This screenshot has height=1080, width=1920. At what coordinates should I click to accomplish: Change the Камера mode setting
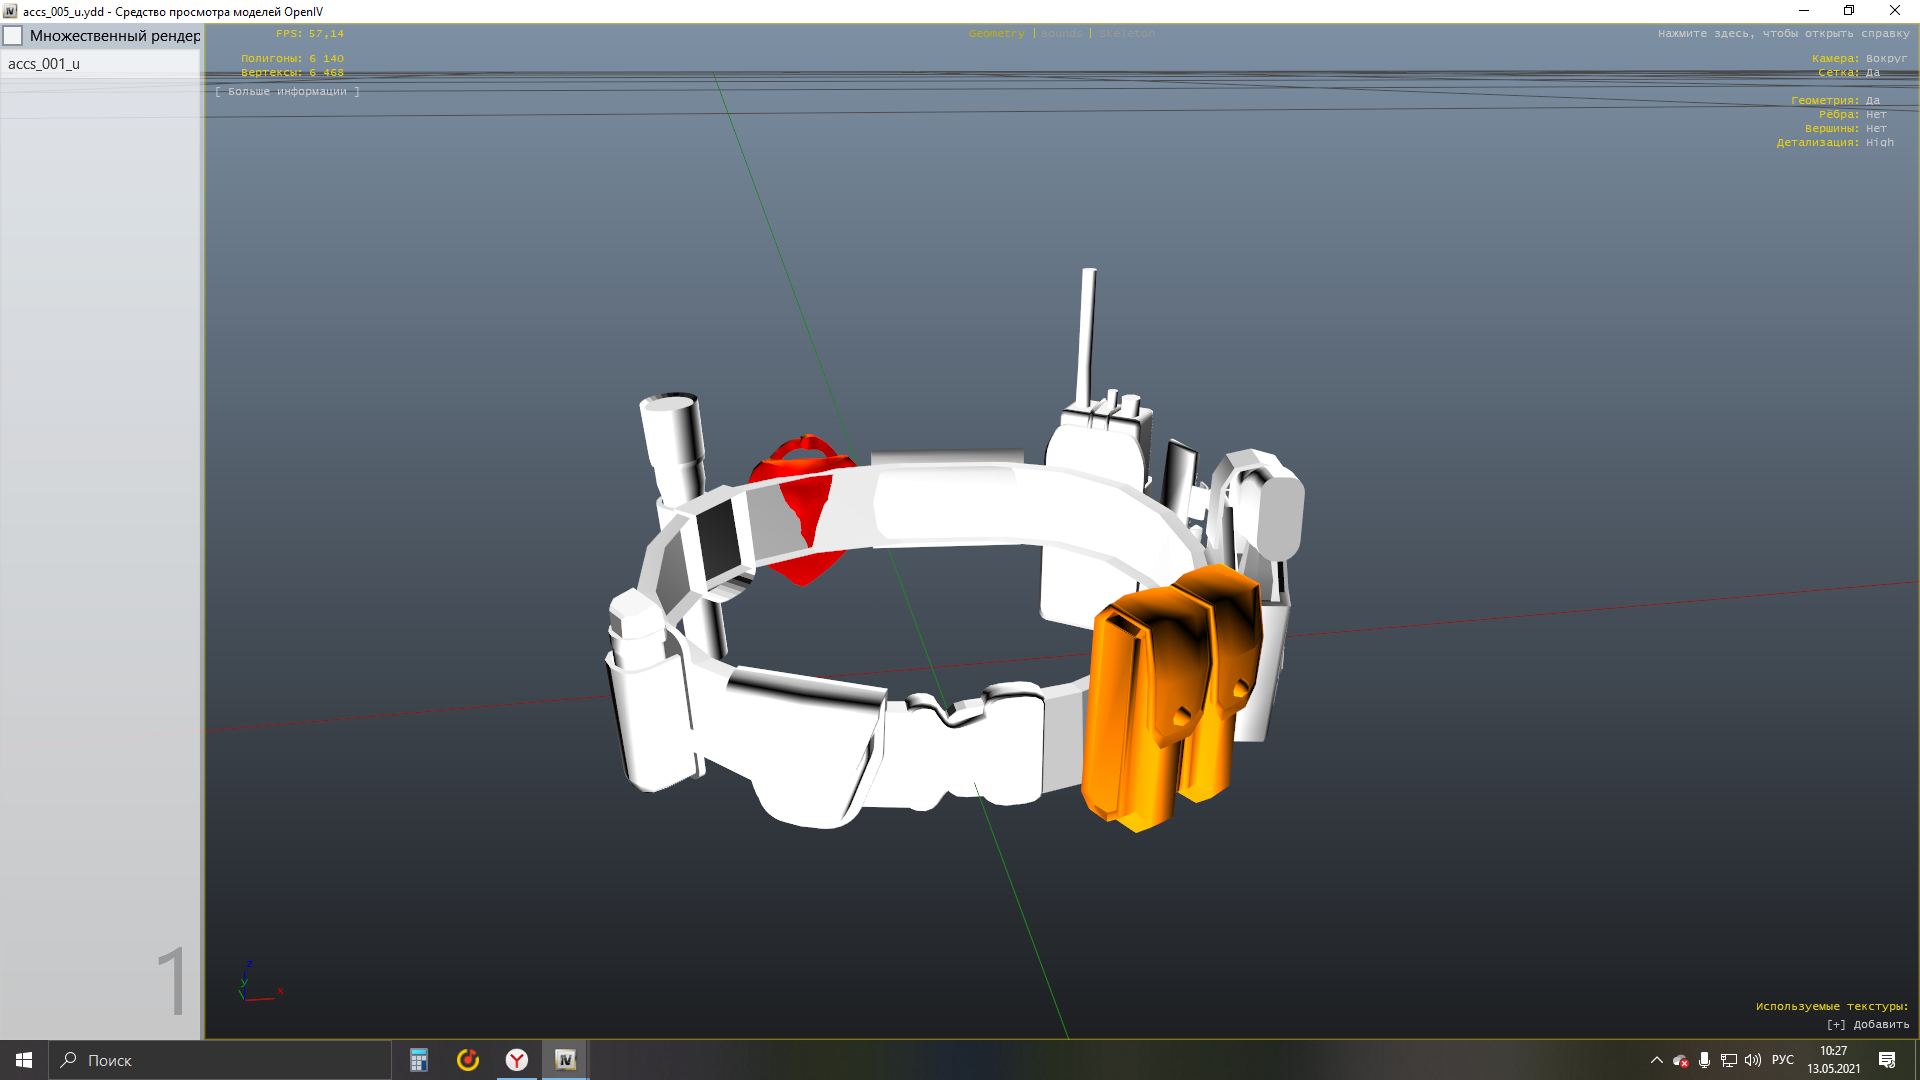(1886, 59)
